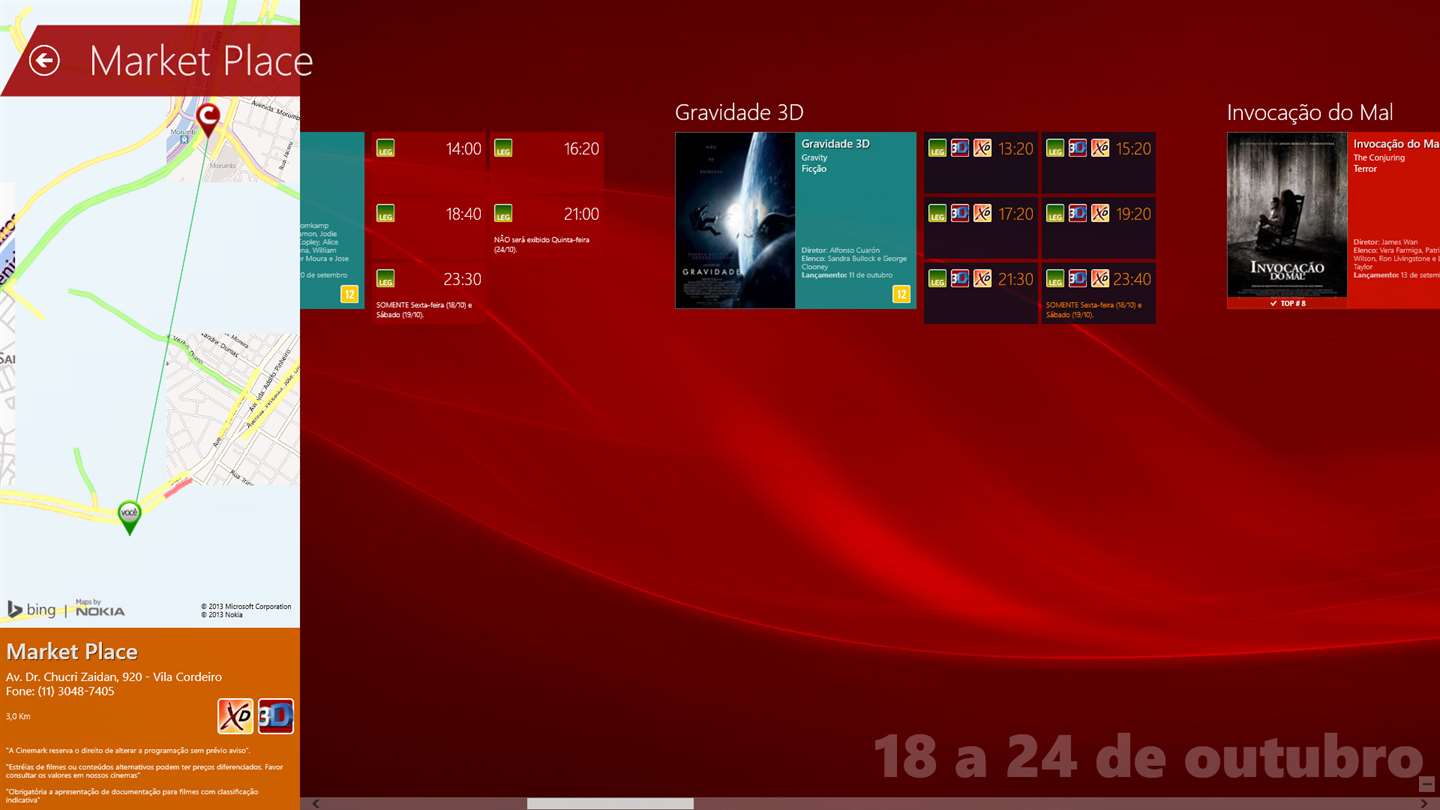Select the LEG icon on 14:00 showtime
The width and height of the screenshot is (1440, 810).
point(385,148)
